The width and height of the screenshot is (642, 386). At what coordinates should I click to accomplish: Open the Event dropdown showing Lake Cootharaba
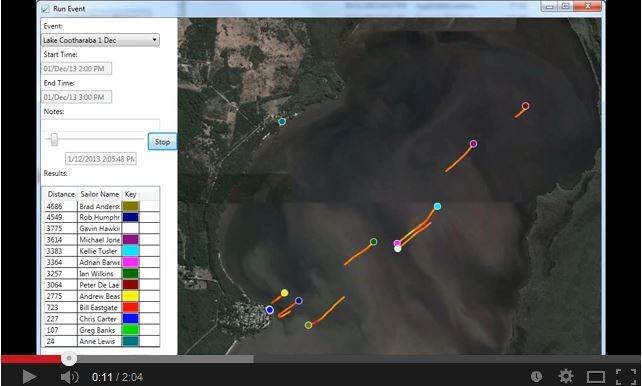tap(100, 40)
